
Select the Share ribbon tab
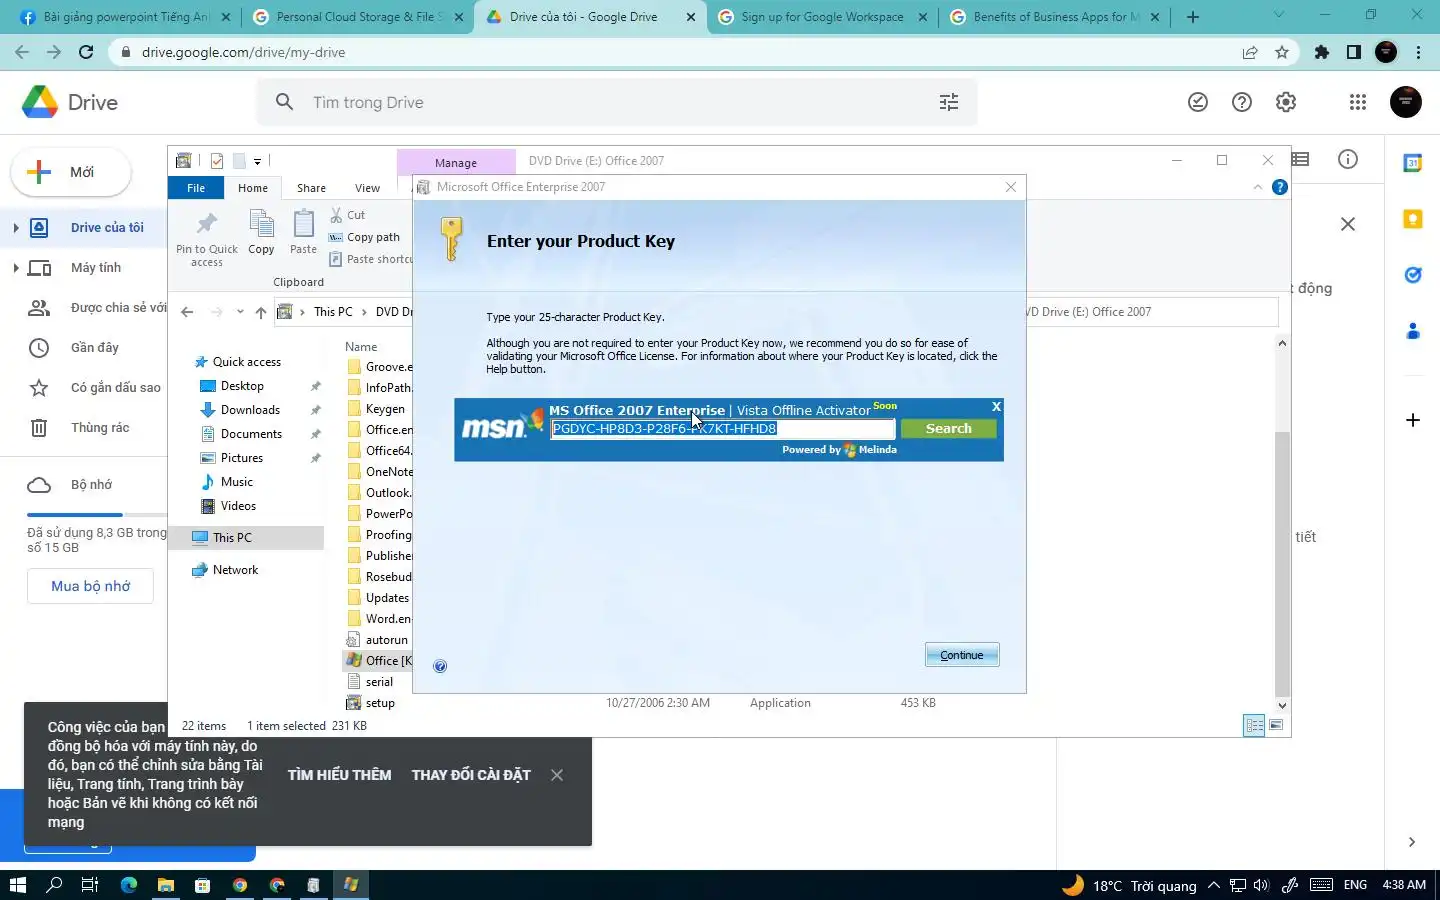point(311,188)
